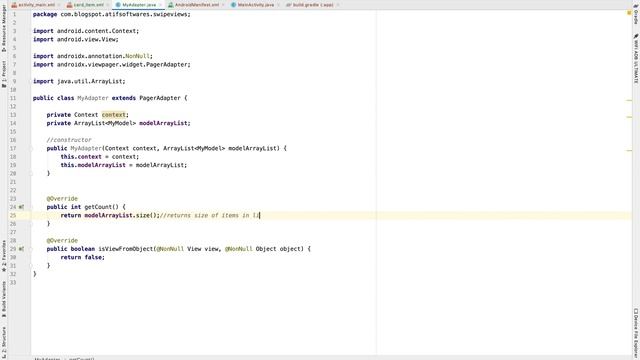
Task: Click the this.context assignment line
Action: [x=100, y=157]
